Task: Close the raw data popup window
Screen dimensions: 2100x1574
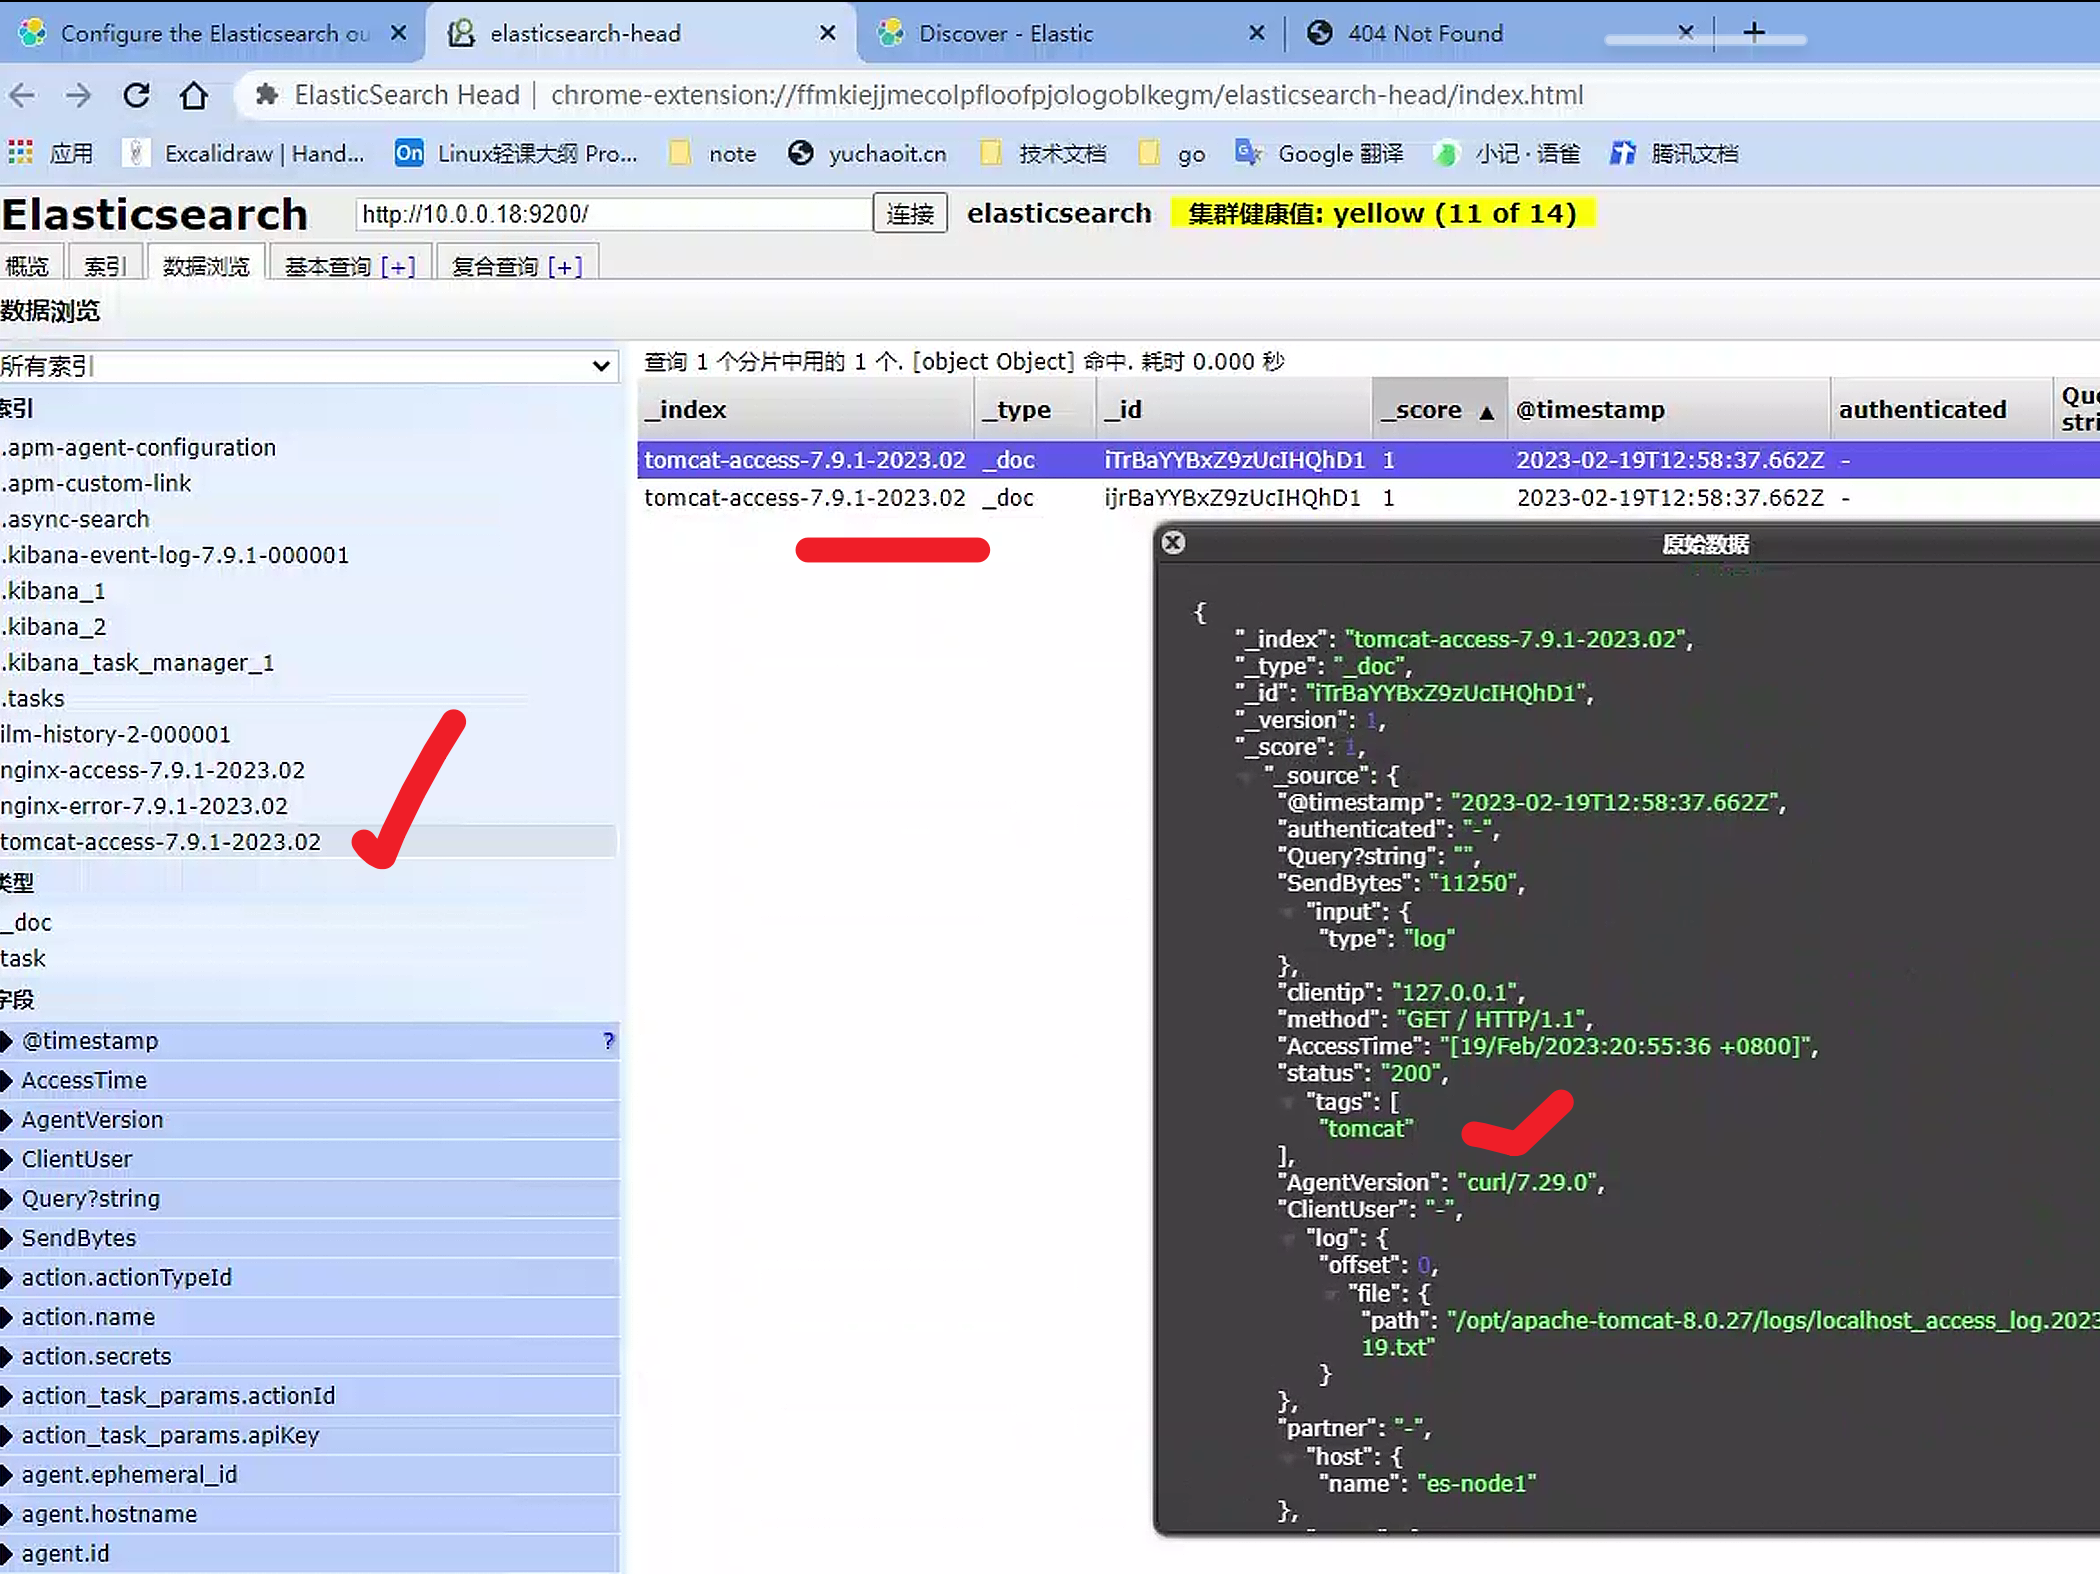Action: [x=1173, y=543]
